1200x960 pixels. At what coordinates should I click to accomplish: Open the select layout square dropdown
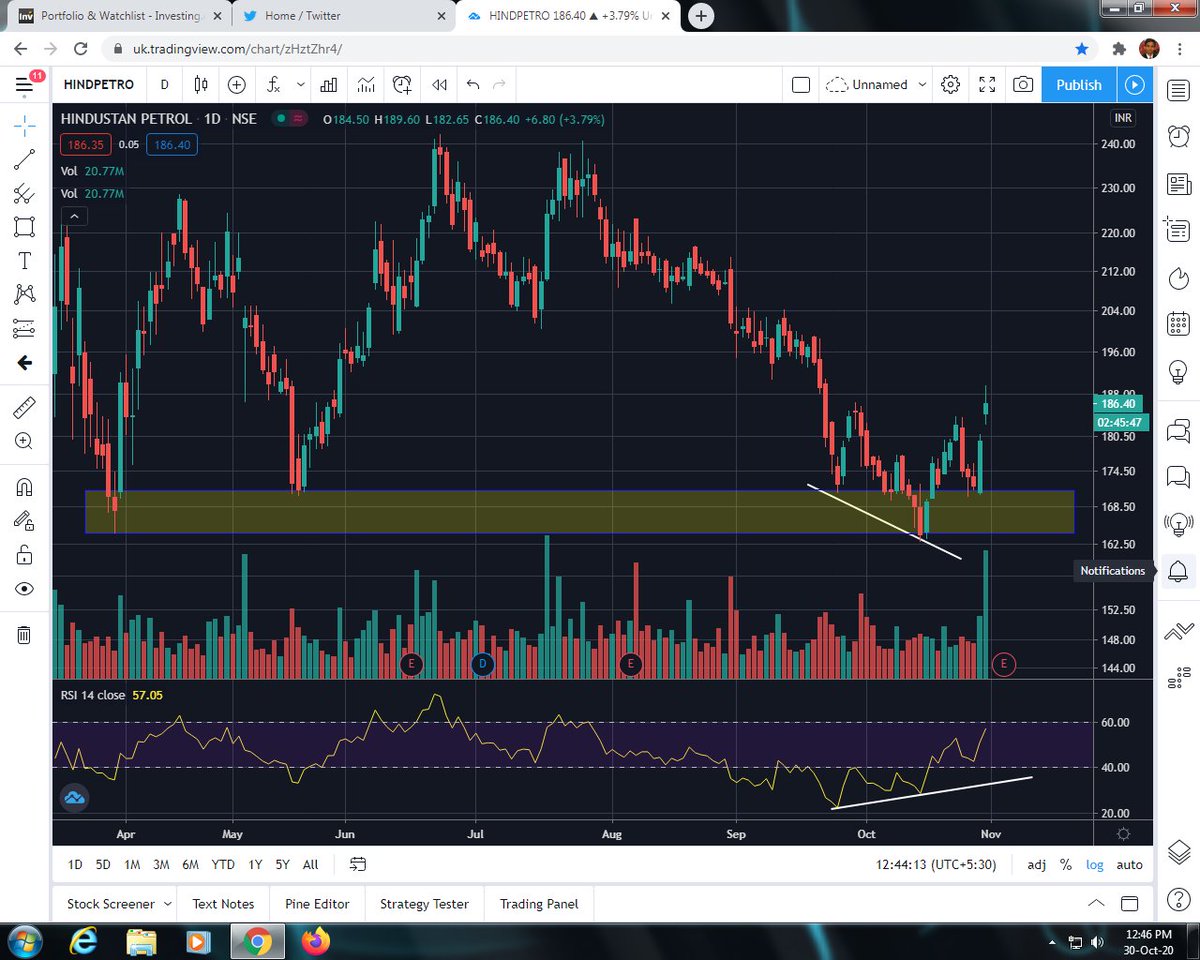pyautogui.click(x=801, y=85)
